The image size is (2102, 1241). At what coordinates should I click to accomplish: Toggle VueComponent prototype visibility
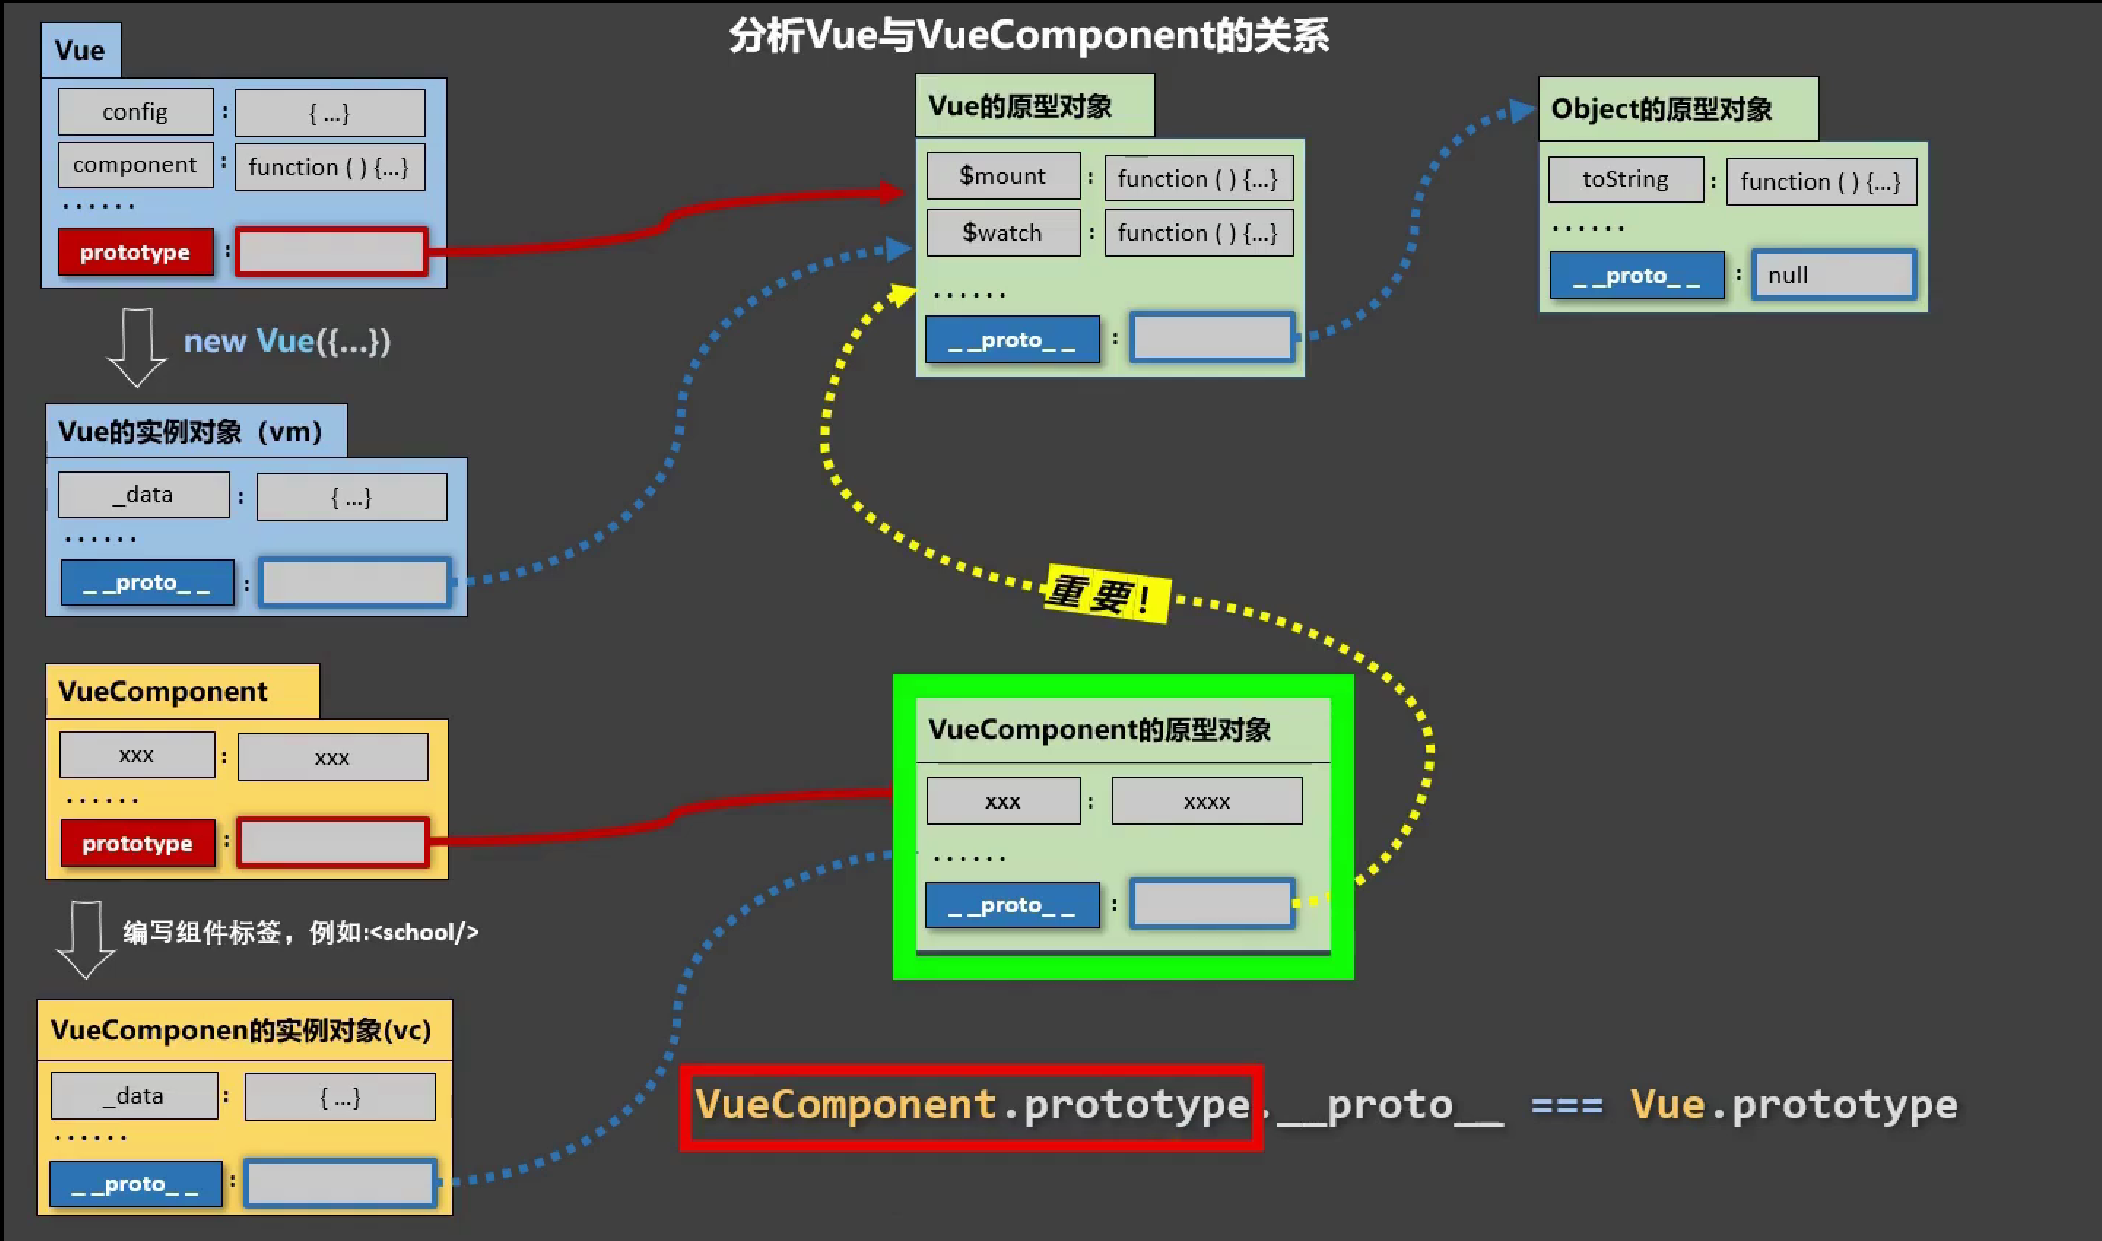(136, 842)
